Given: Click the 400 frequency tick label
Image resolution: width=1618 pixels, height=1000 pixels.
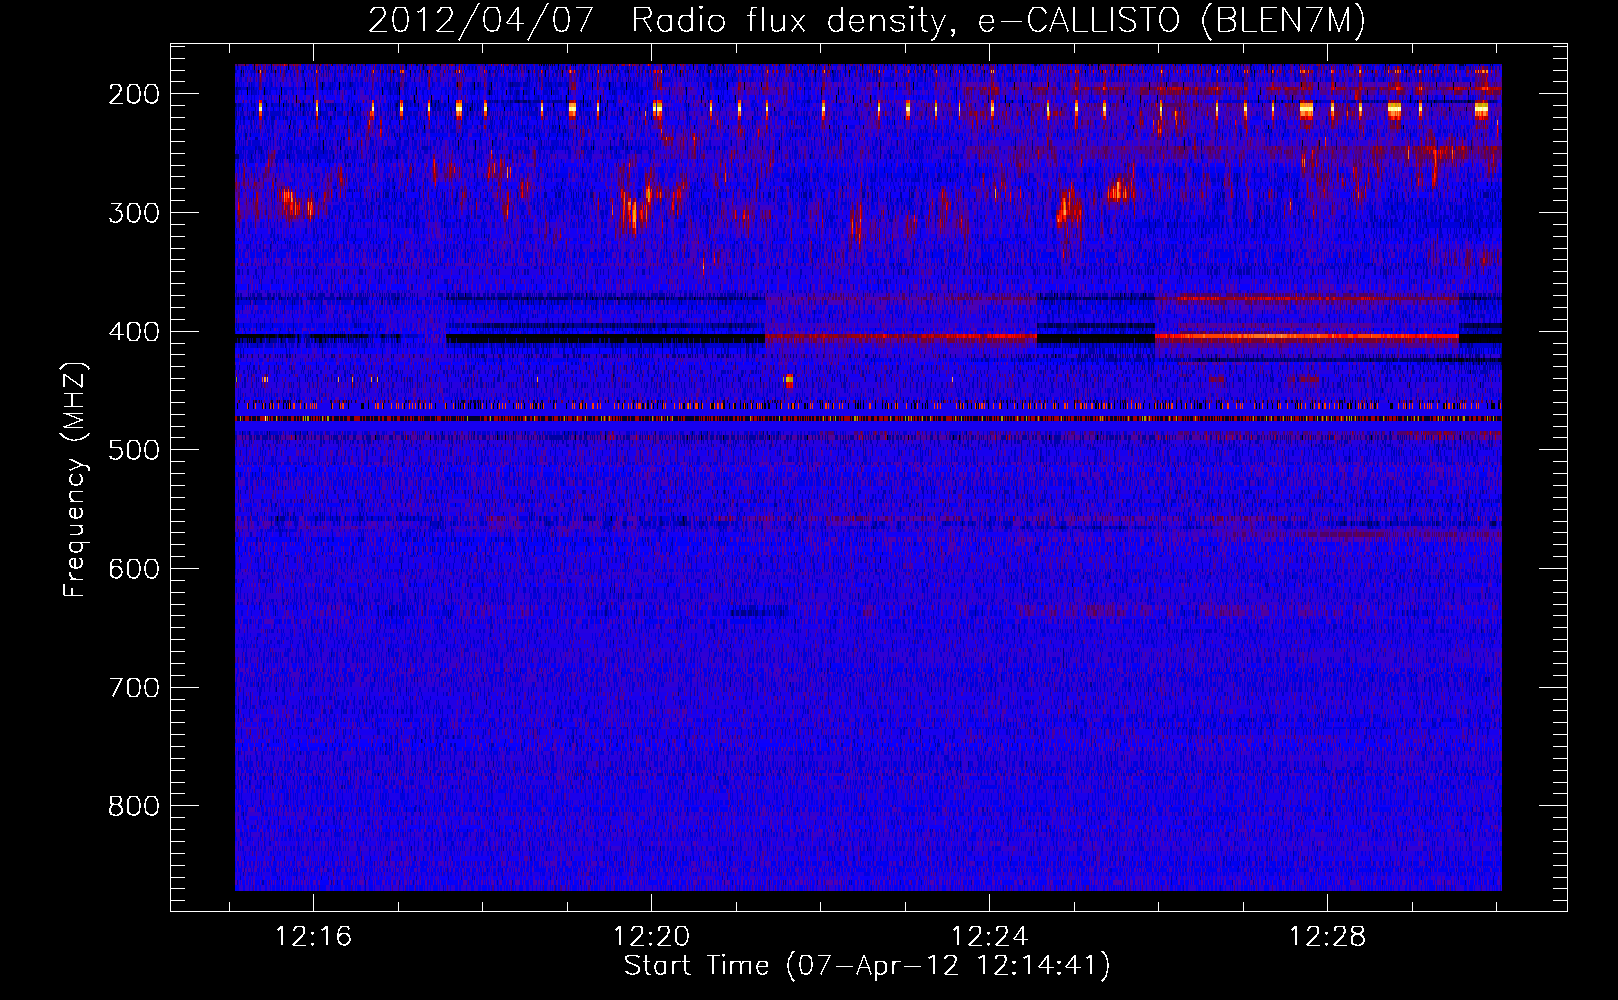Looking at the screenshot, I should tap(134, 332).
